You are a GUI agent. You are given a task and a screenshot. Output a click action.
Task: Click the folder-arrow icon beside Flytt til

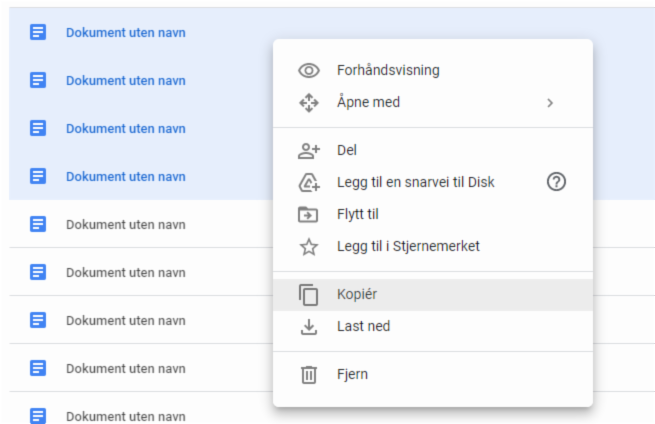pyautogui.click(x=309, y=215)
